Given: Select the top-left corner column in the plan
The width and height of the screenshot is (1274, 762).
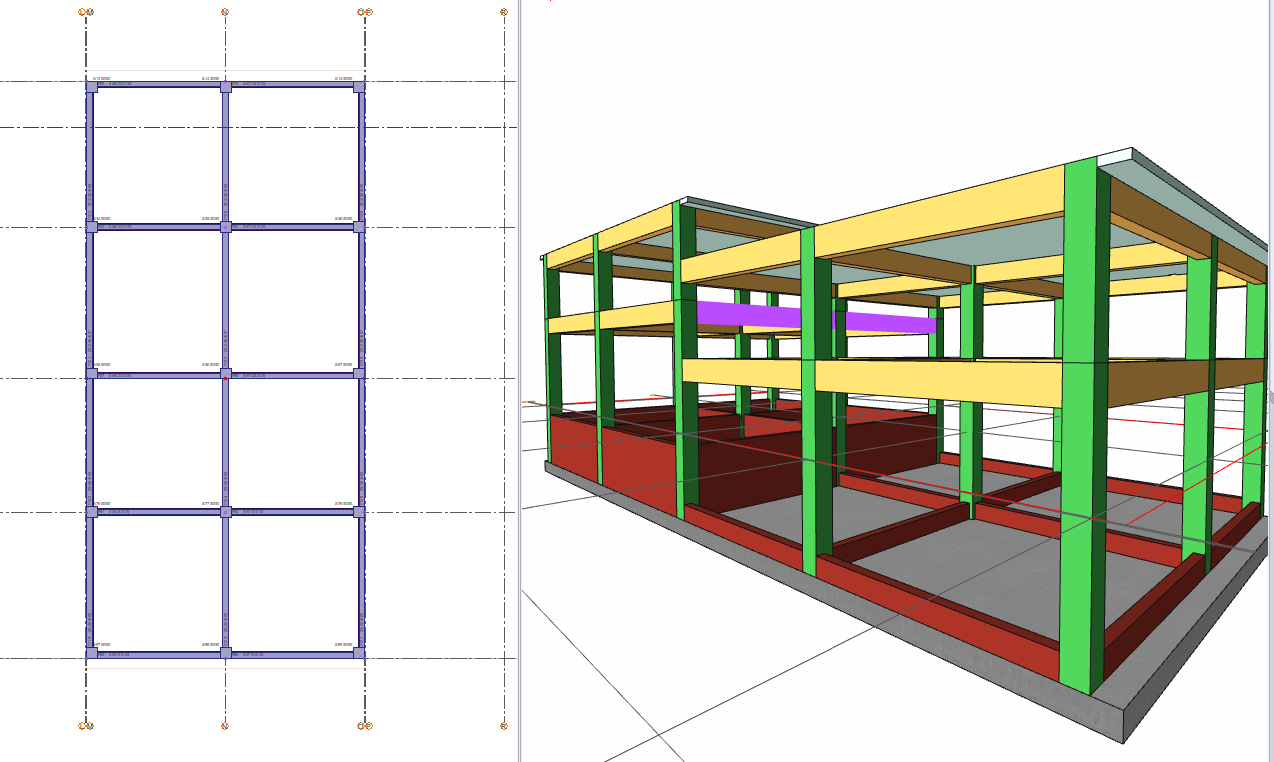Looking at the screenshot, I should (x=92, y=87).
